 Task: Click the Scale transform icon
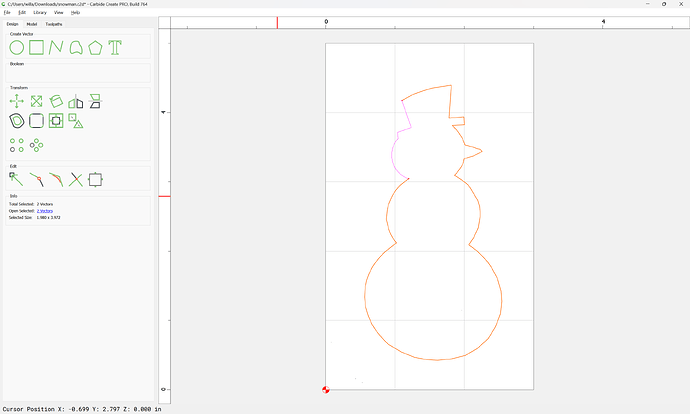pos(36,101)
